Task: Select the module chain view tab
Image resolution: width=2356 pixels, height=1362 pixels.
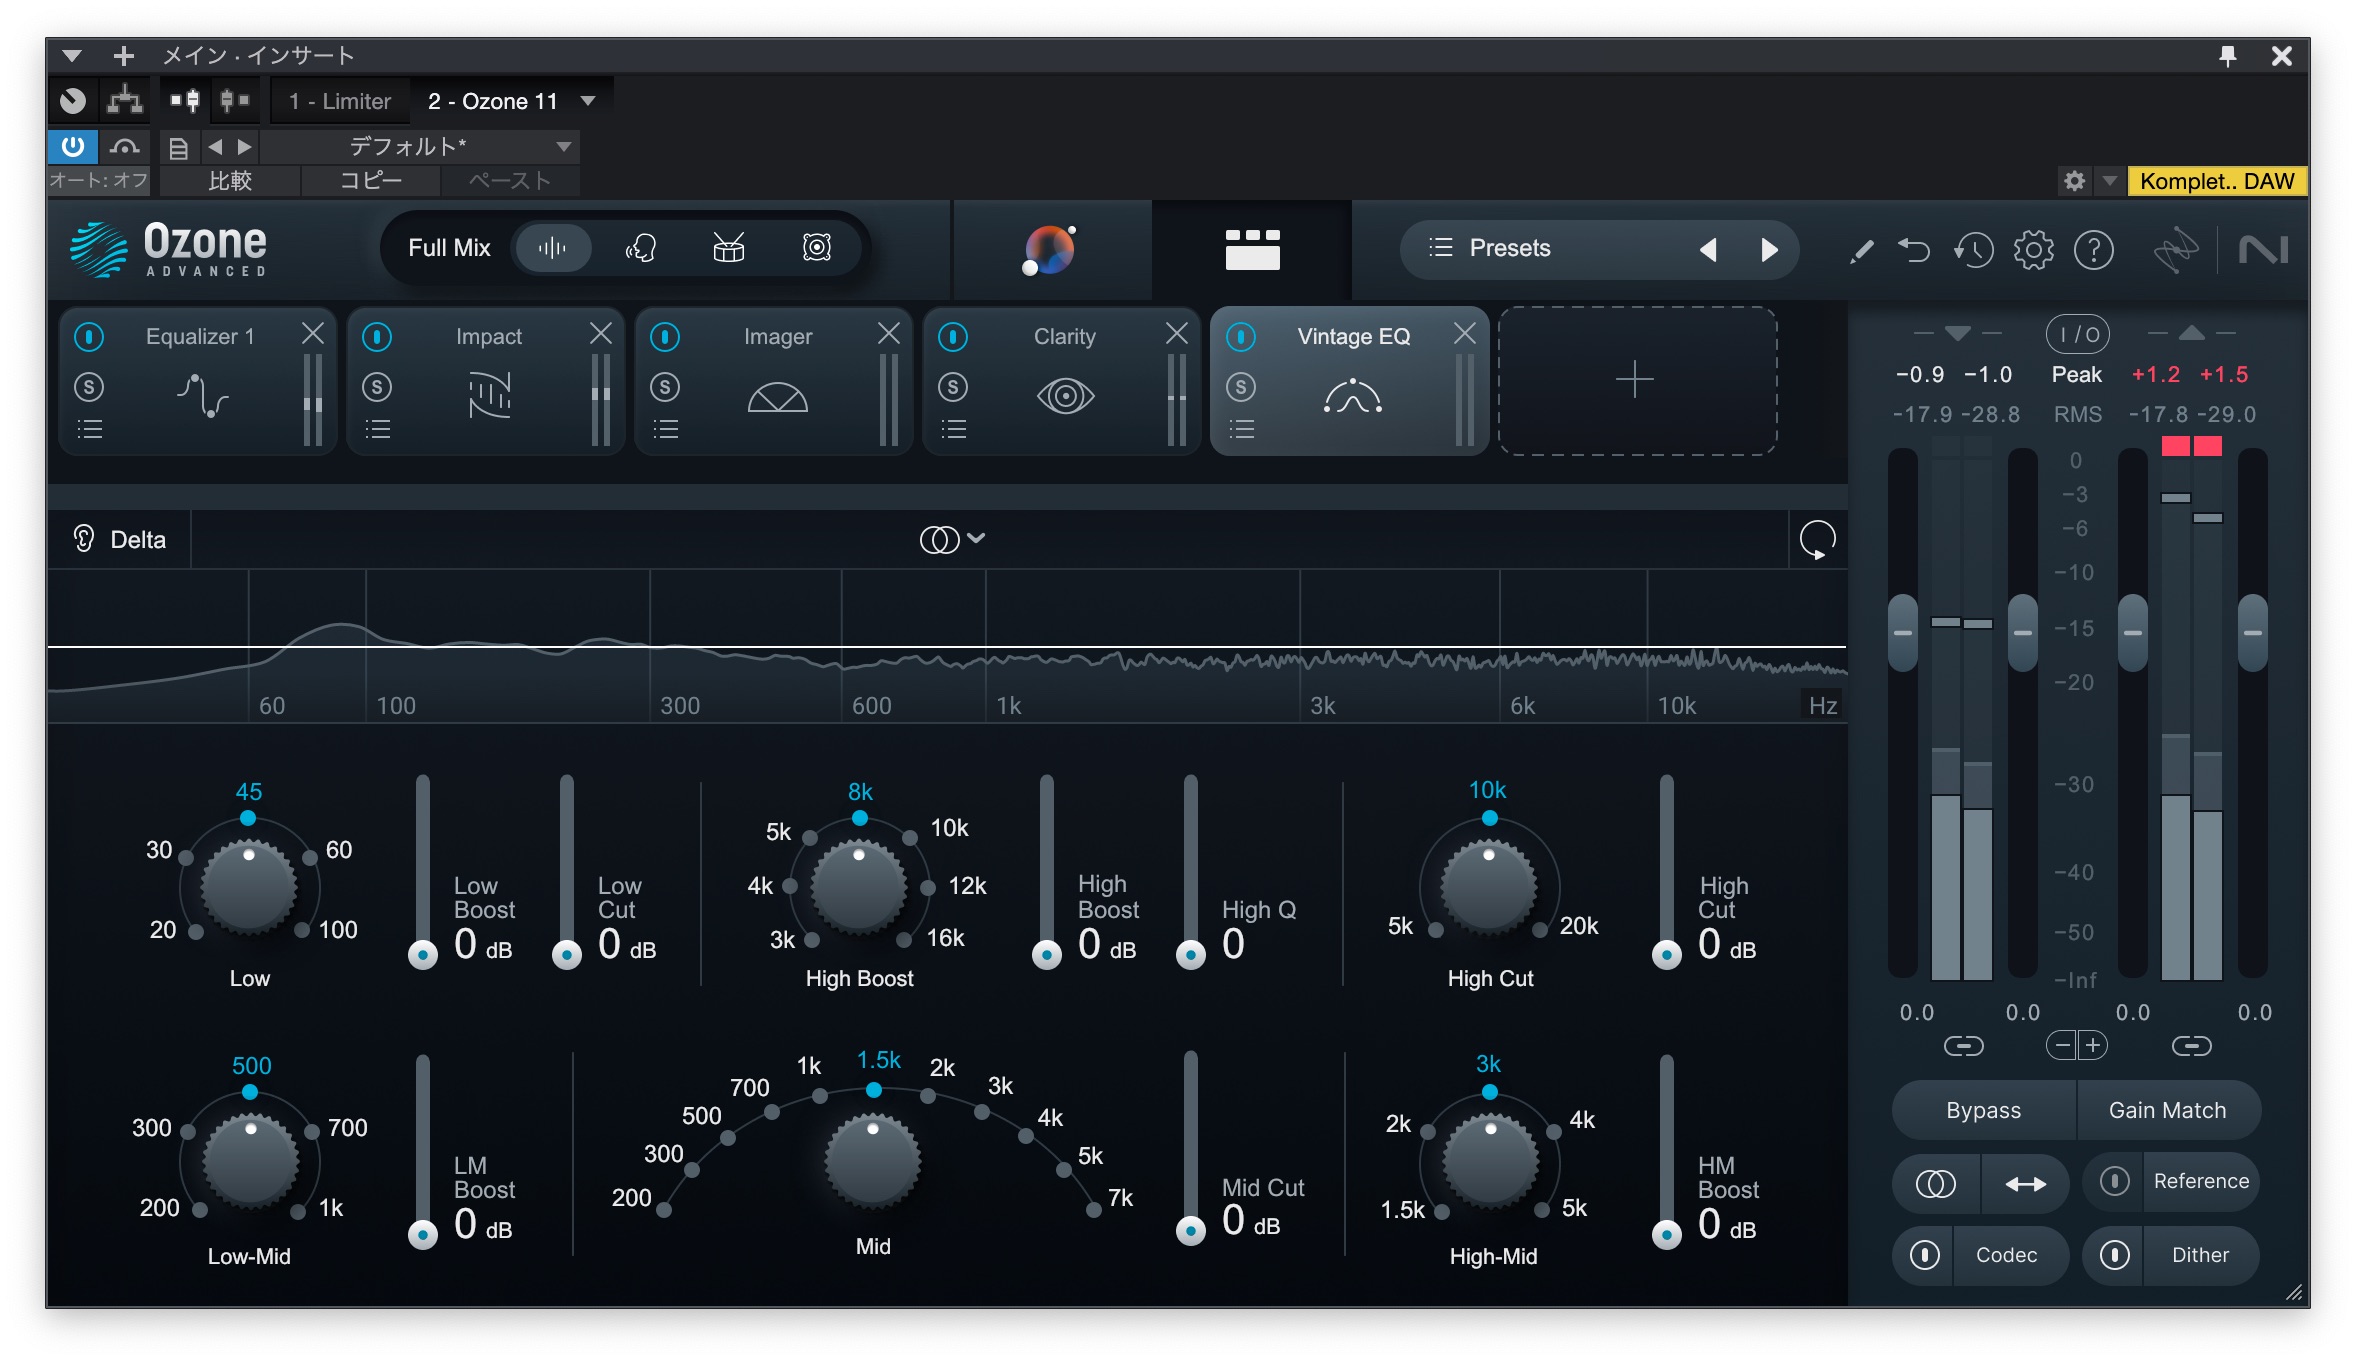Action: tap(1255, 250)
